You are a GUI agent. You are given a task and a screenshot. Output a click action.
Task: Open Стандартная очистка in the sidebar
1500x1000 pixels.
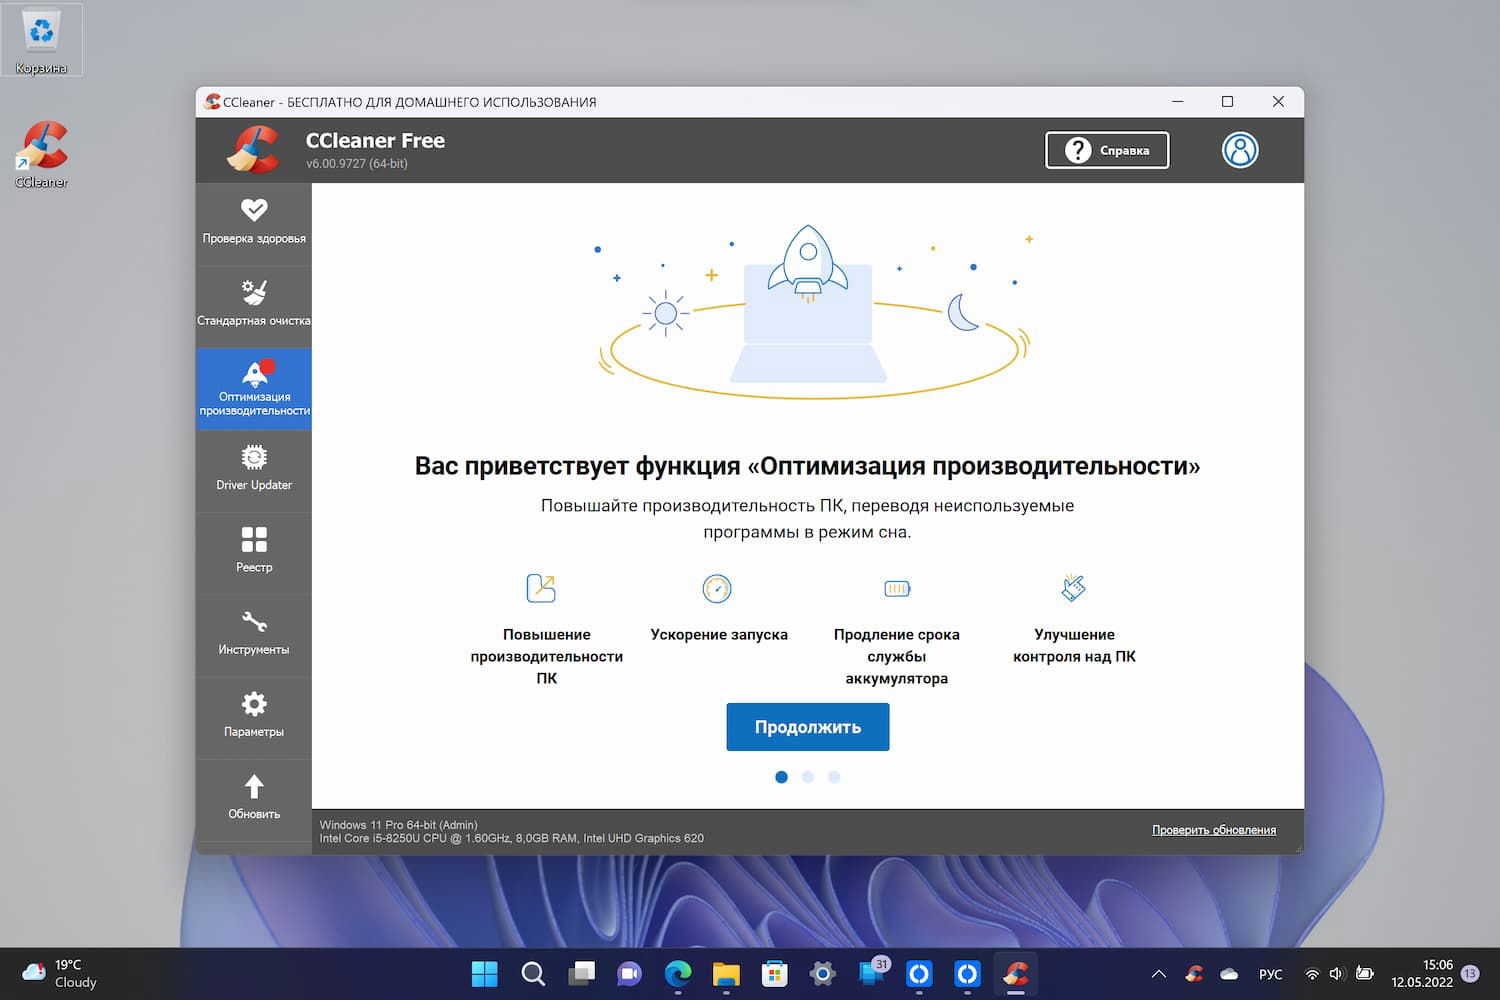254,305
